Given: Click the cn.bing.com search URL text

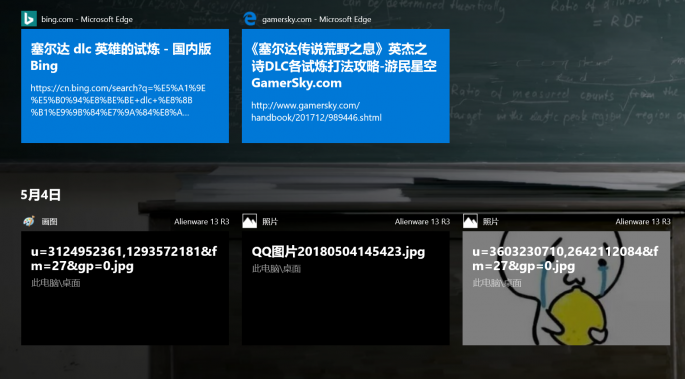Looking at the screenshot, I should [x=118, y=100].
